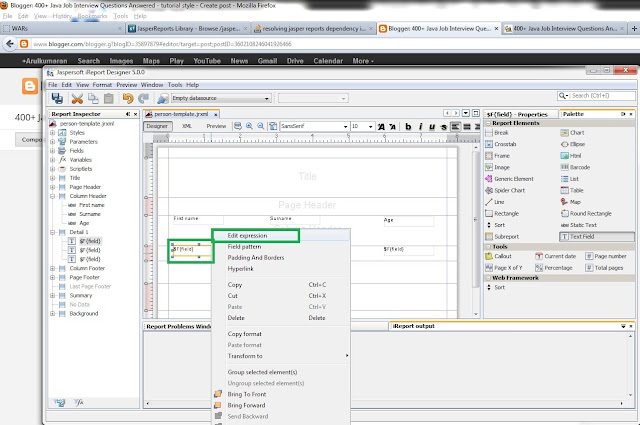
Task: Click the report query datasource icon
Action: pyautogui.click(x=163, y=98)
